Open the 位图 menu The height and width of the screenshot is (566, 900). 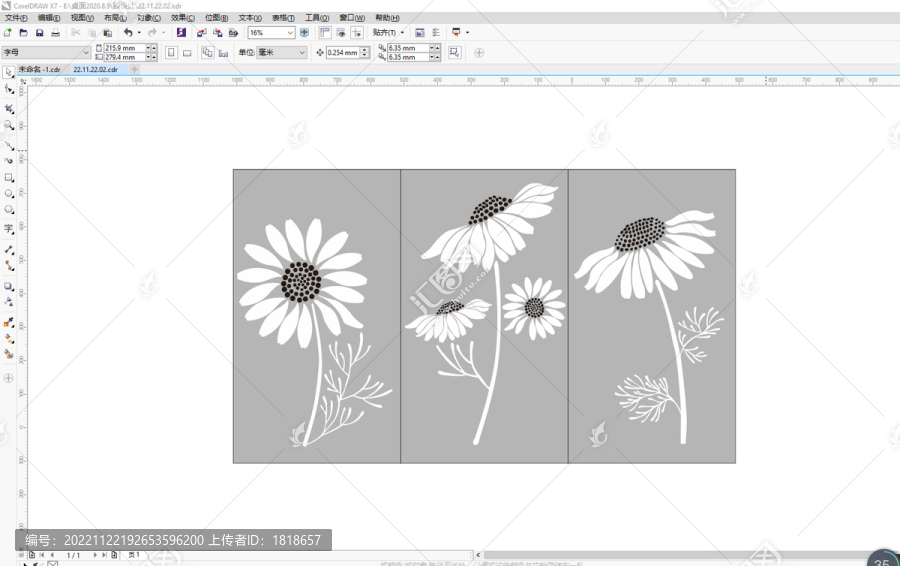tap(216, 18)
